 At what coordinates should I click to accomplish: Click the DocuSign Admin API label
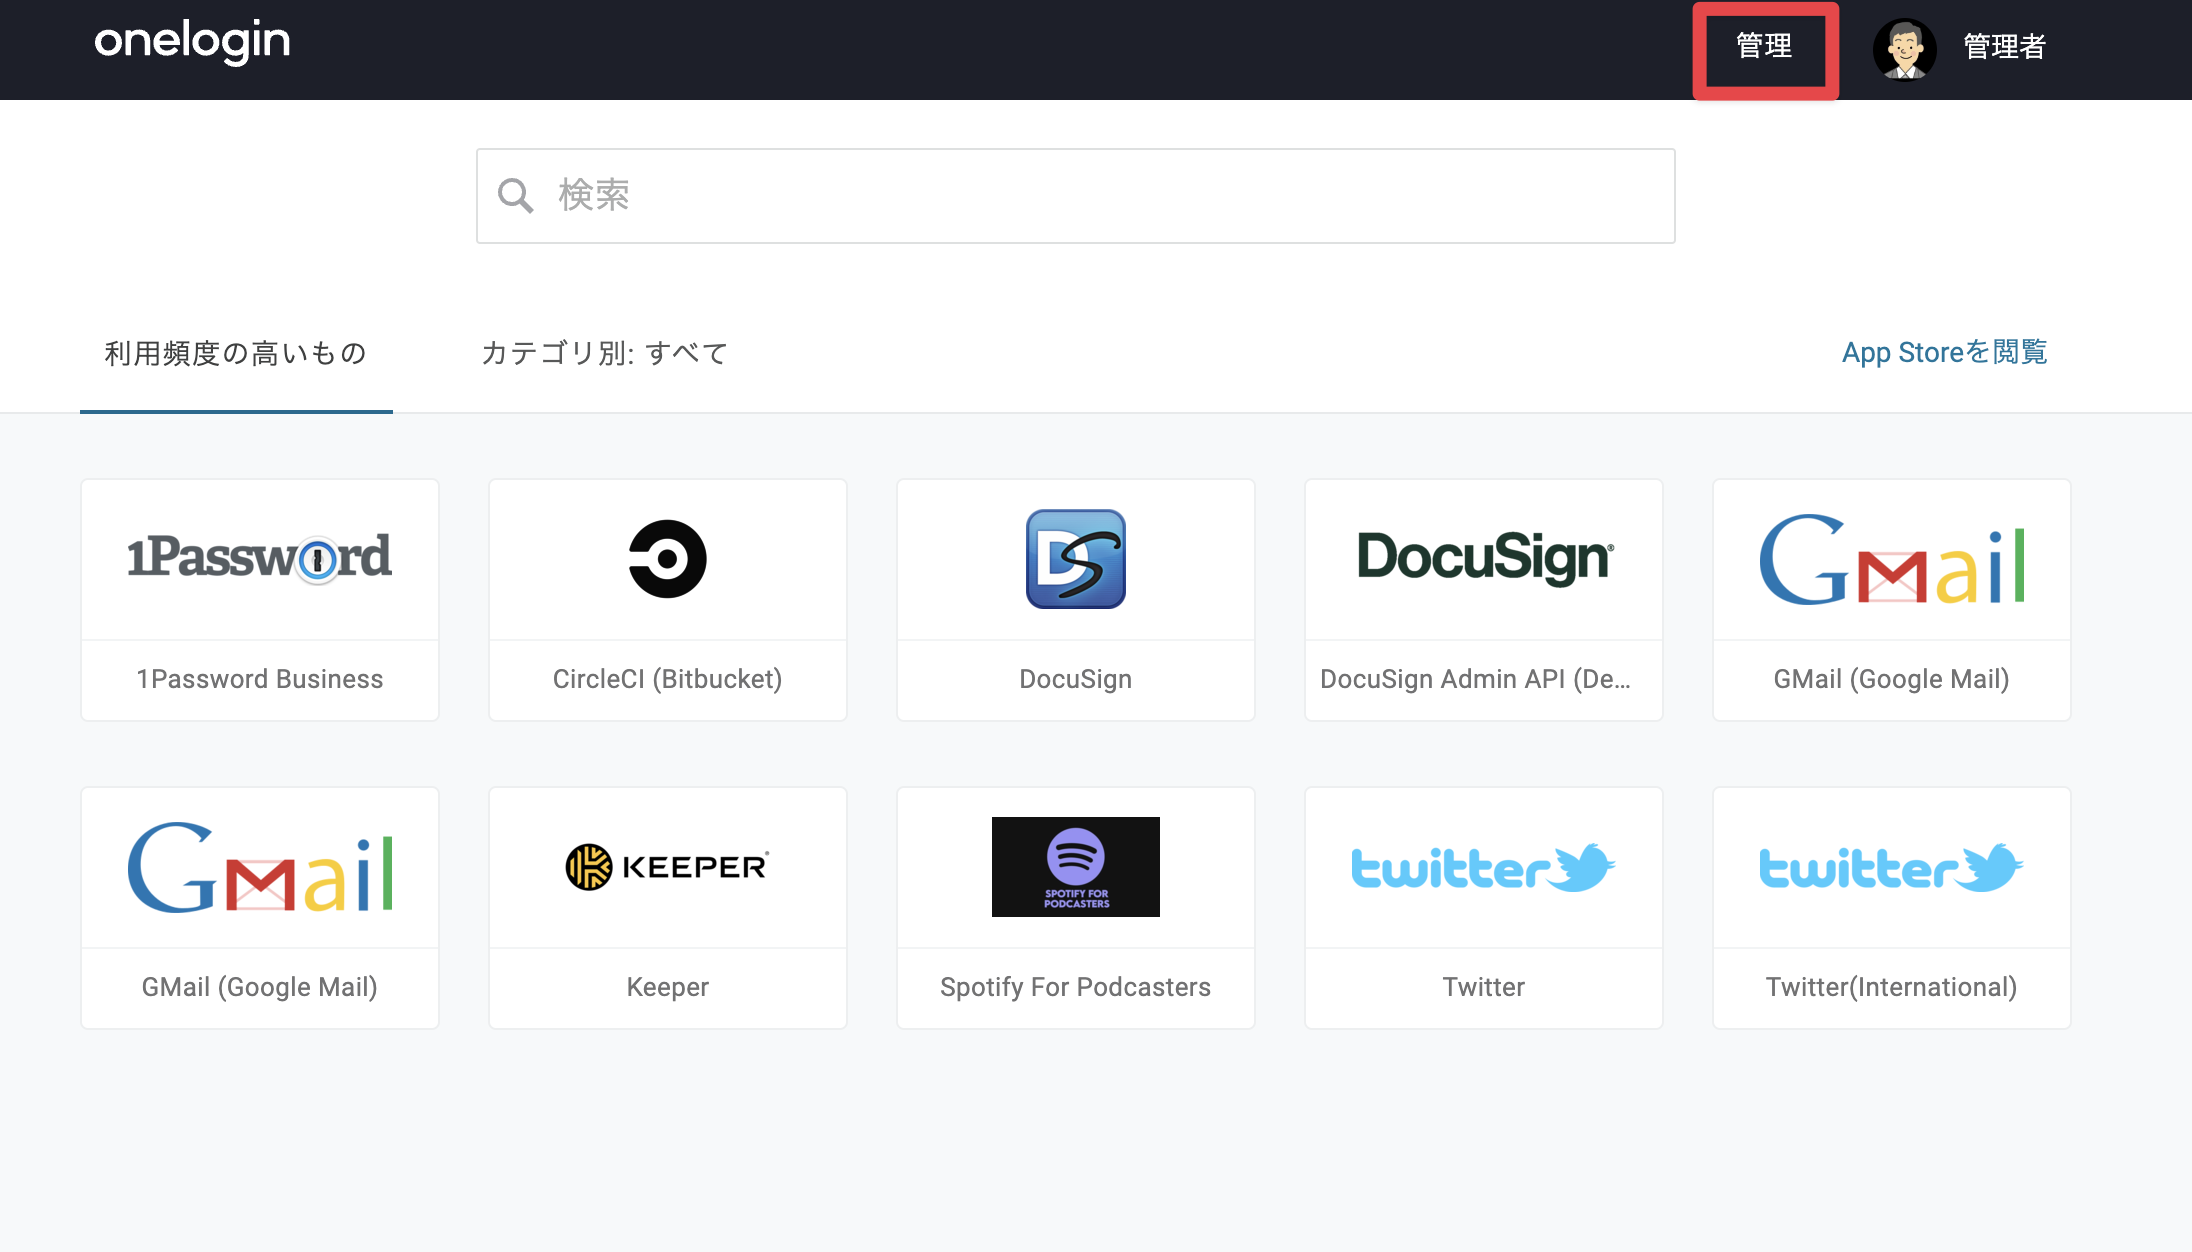pyautogui.click(x=1476, y=679)
